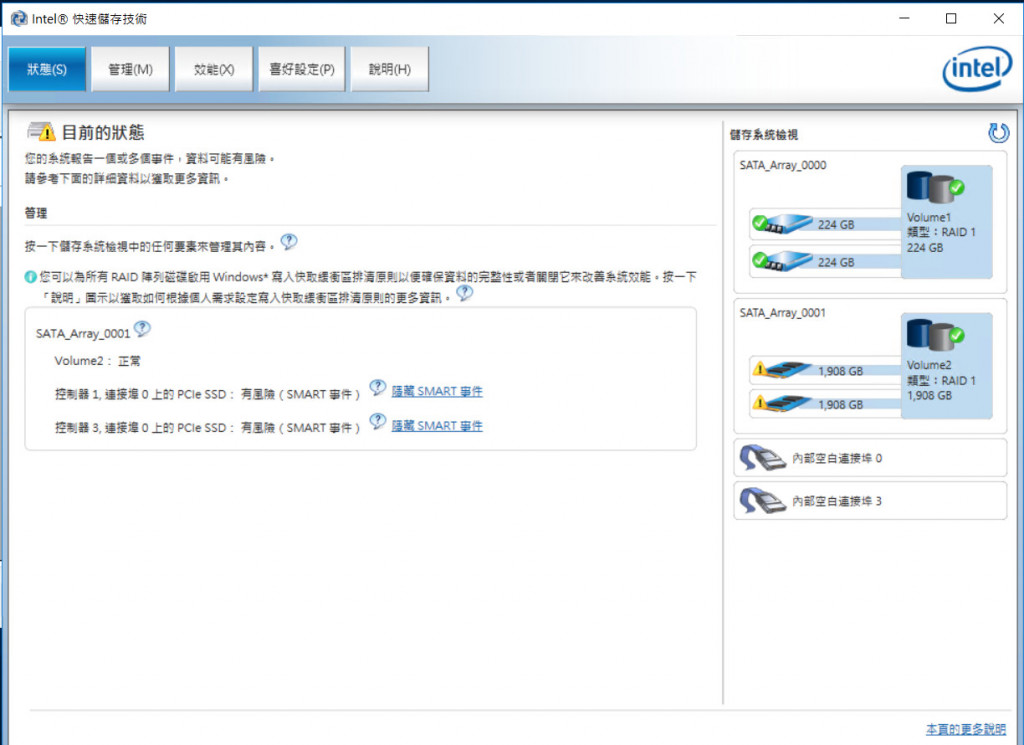
Task: Click the Volume1 224 GB size text
Action: coord(925,247)
